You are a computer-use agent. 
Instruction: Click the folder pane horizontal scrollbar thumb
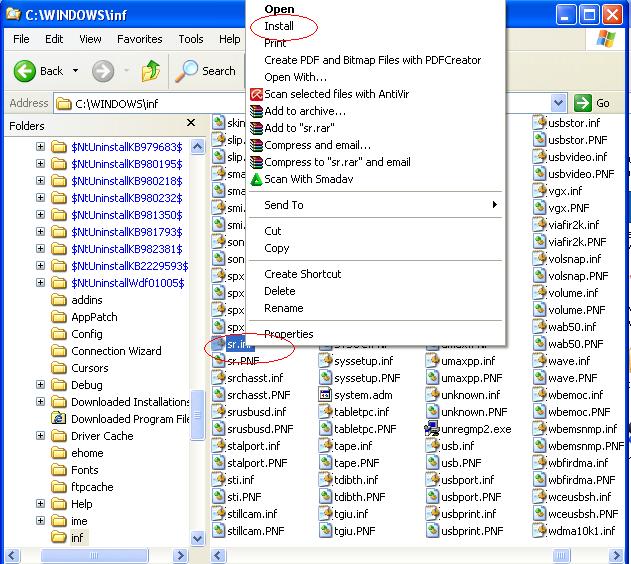coord(94,556)
